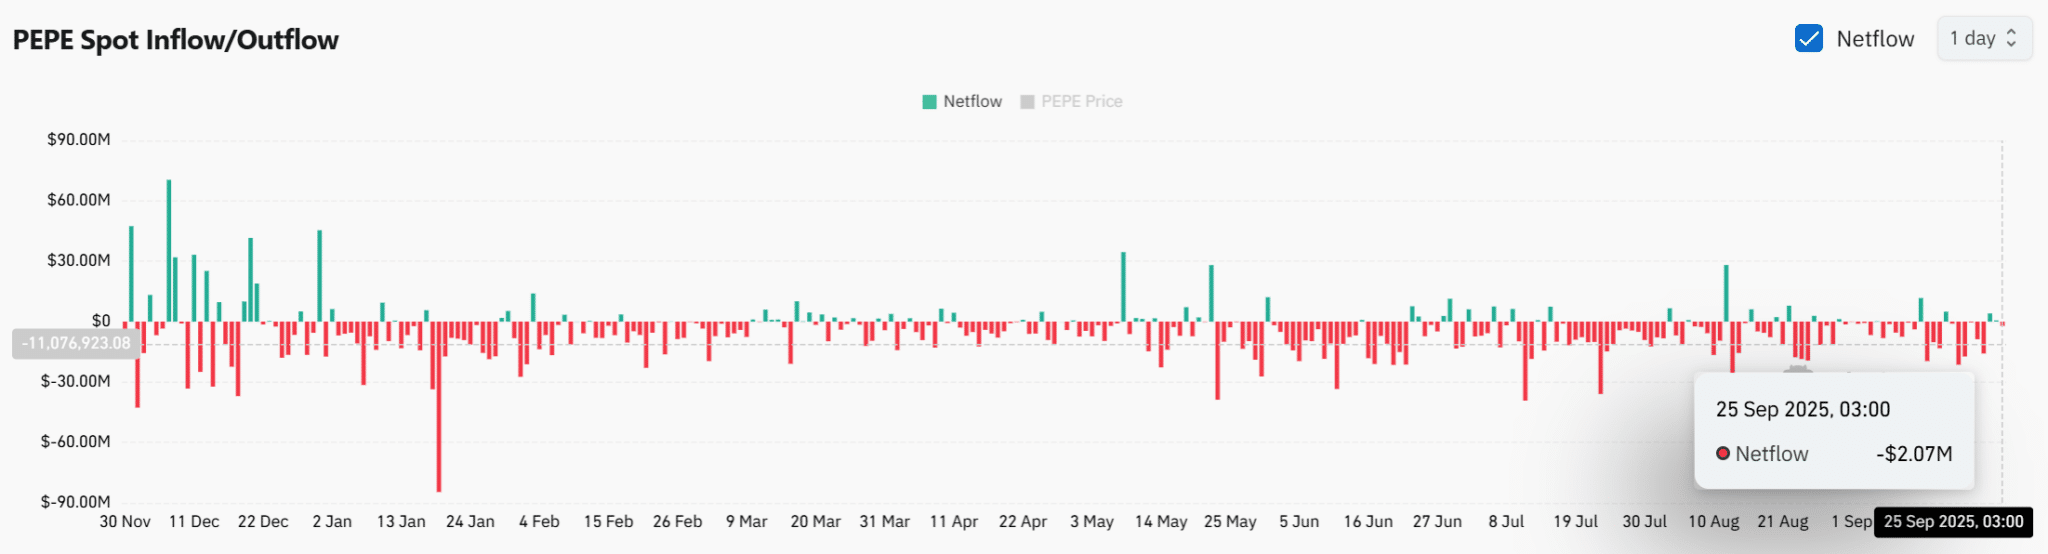Screen dimensions: 2048x554
Task: Click the $90.00M y-axis label
Action: coord(79,139)
